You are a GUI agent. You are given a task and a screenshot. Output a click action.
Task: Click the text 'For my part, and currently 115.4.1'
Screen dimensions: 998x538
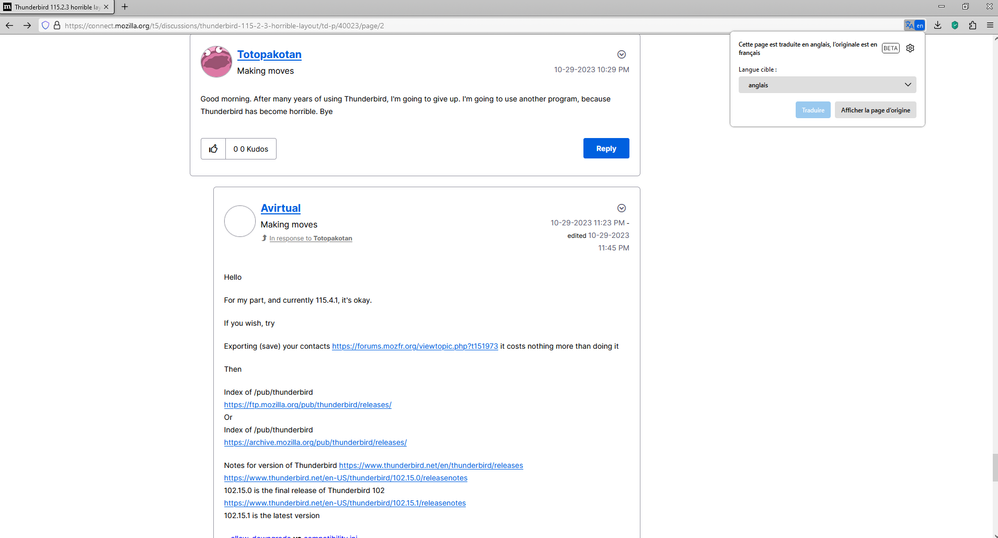(x=281, y=301)
